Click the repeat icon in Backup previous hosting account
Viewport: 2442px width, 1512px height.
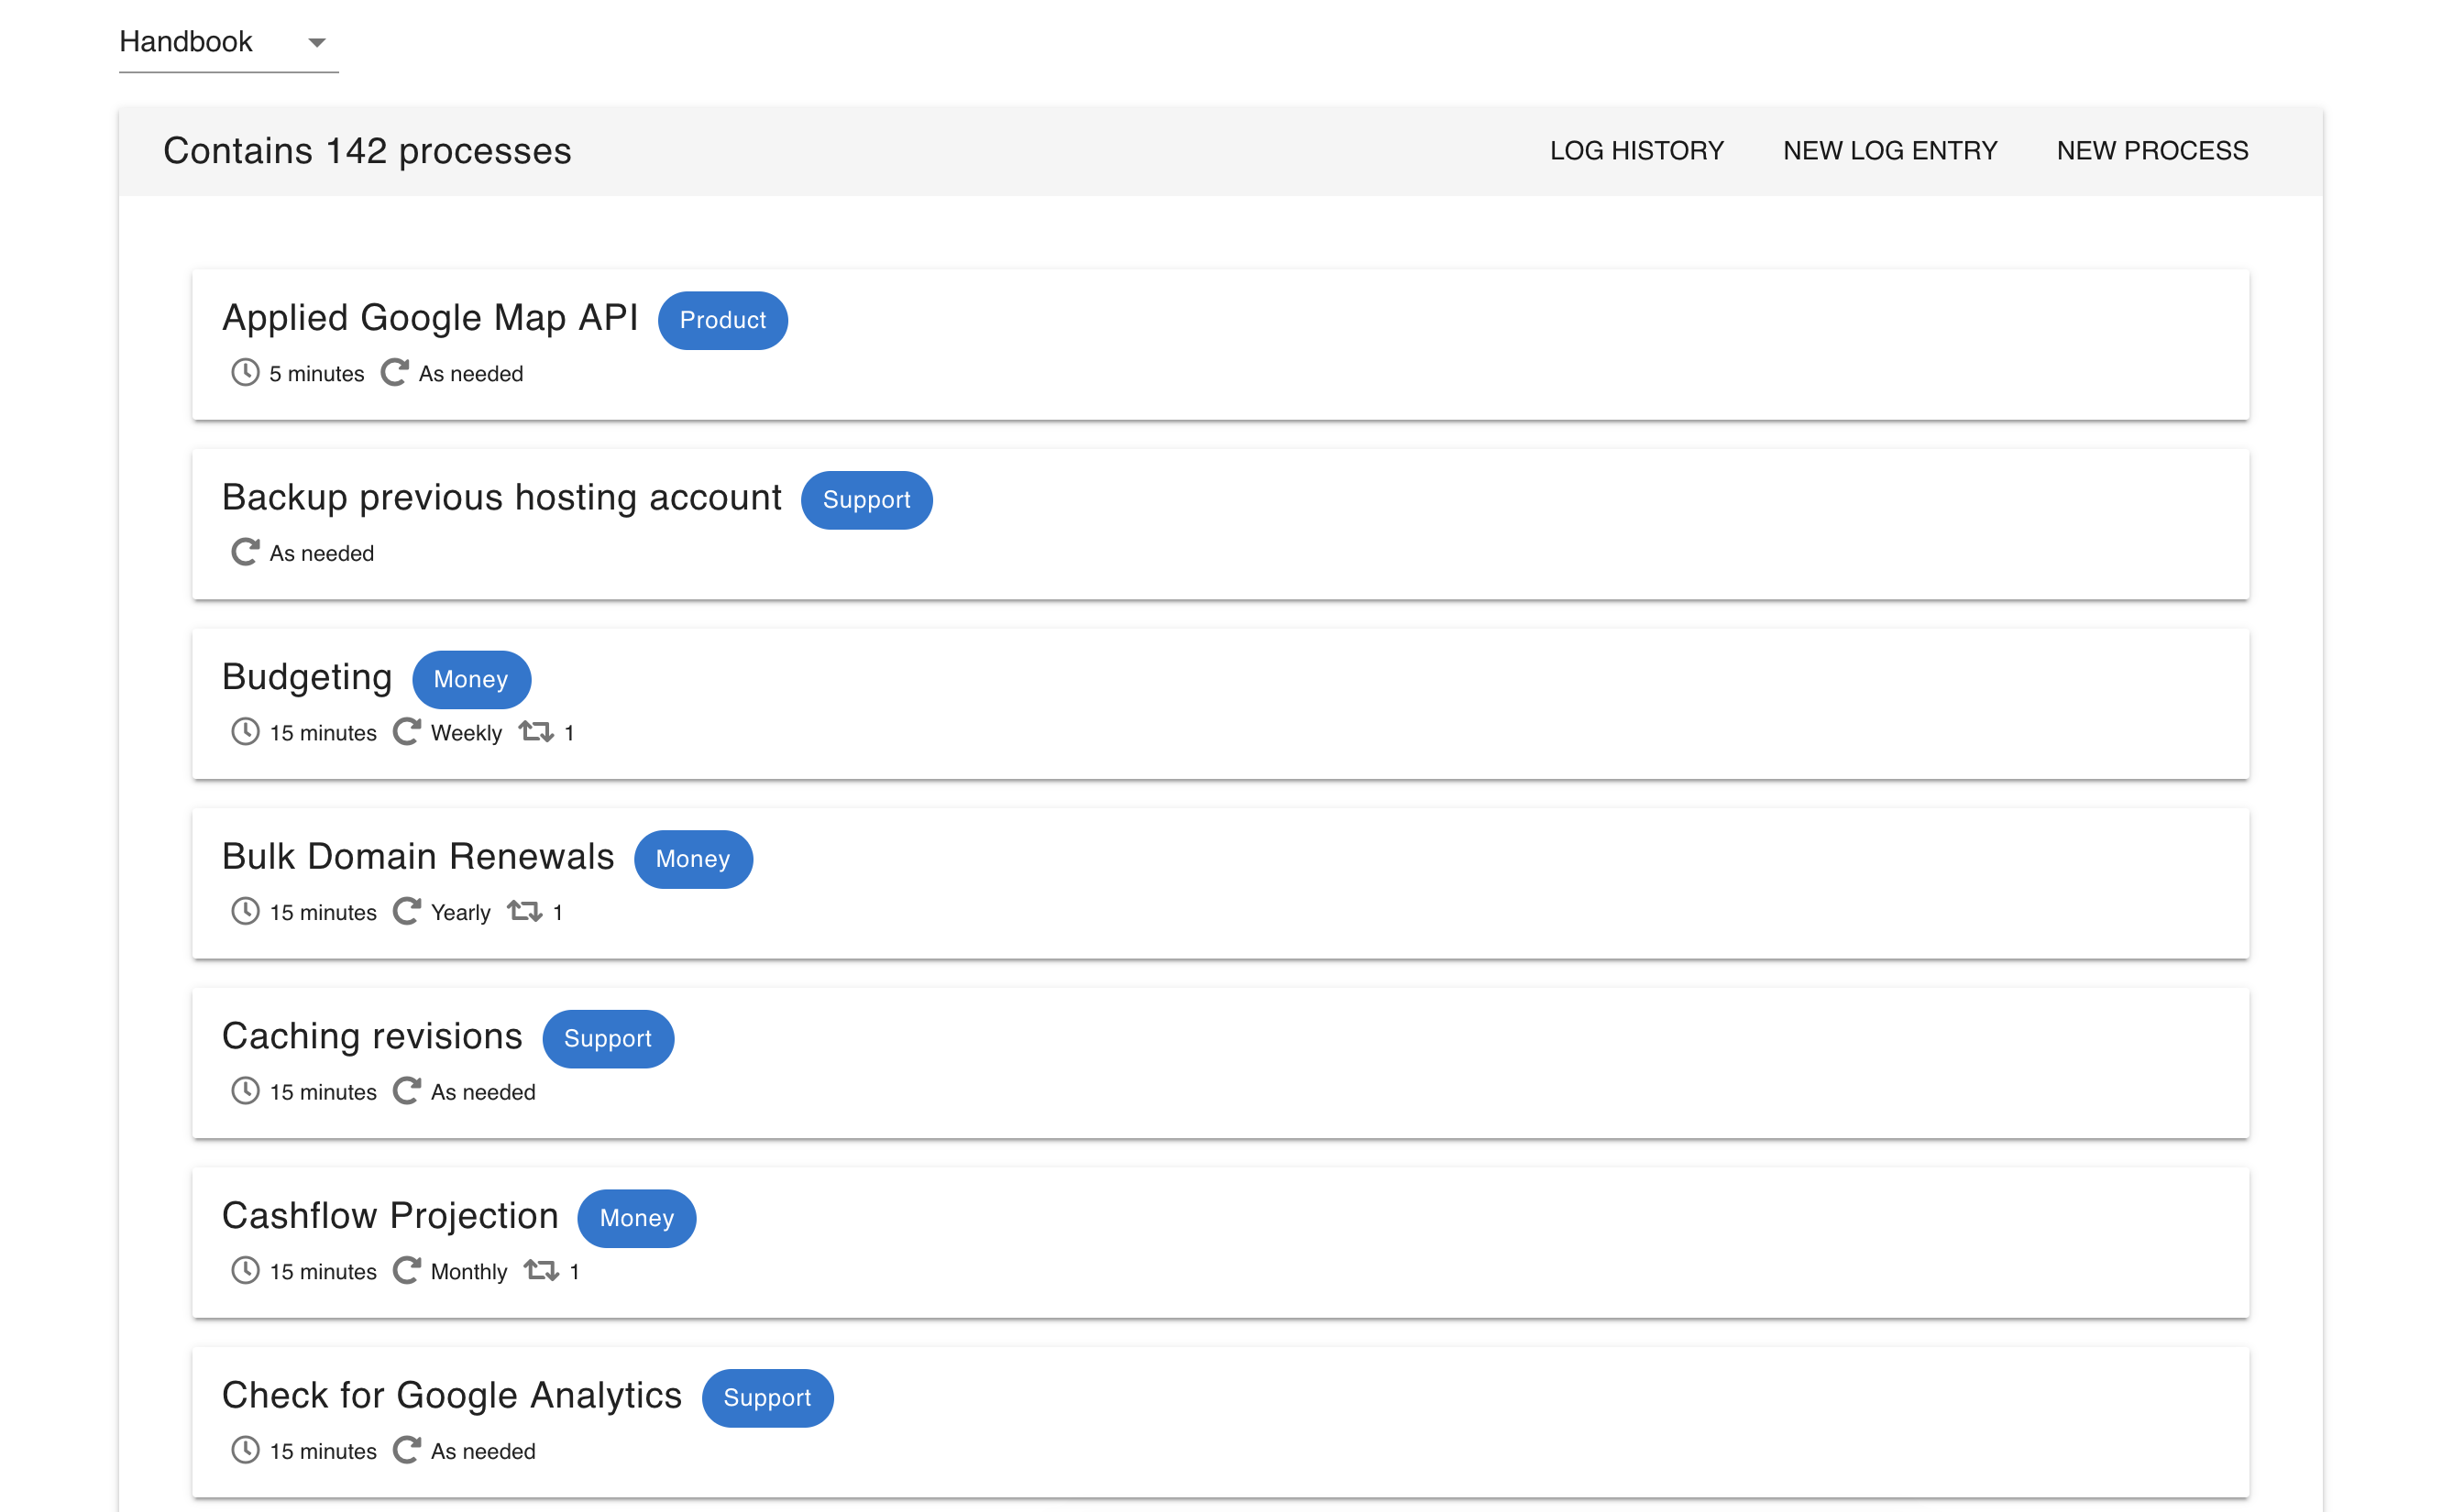pos(245,553)
